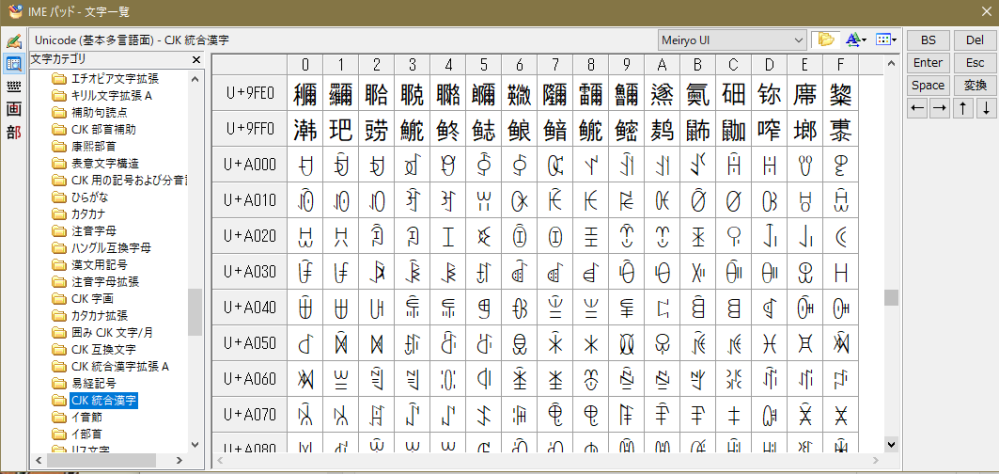Click folder icon beside カタカナ
Image resolution: width=999 pixels, height=474 pixels.
pos(59,213)
